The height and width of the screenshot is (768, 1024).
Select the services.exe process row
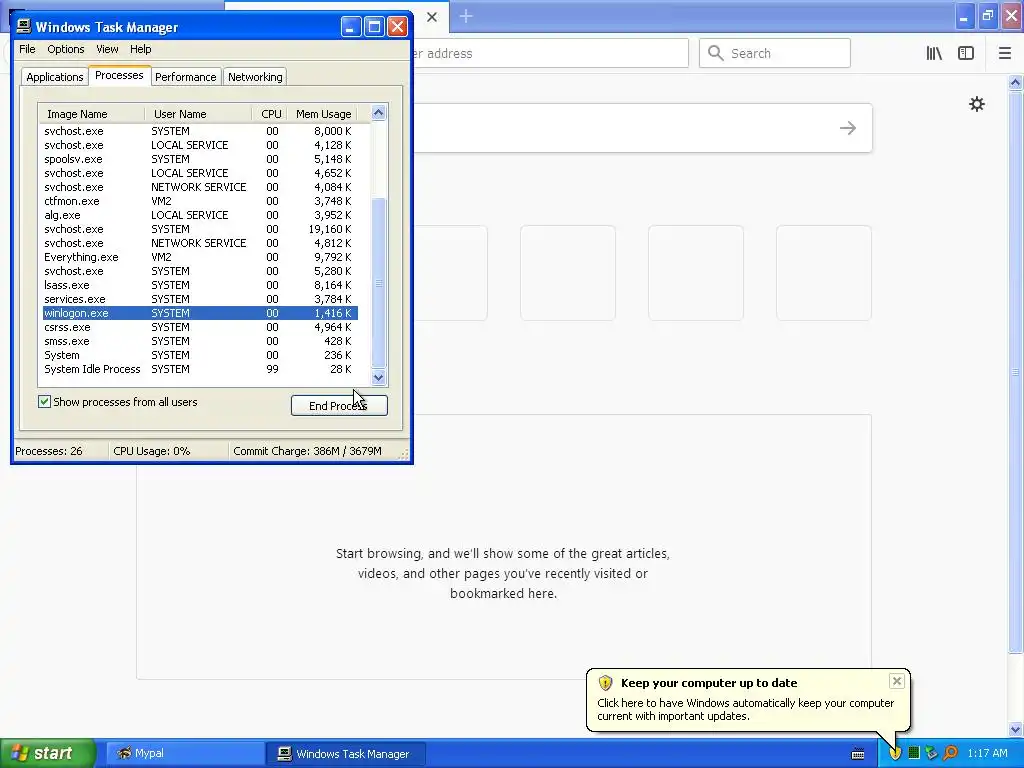(200, 299)
